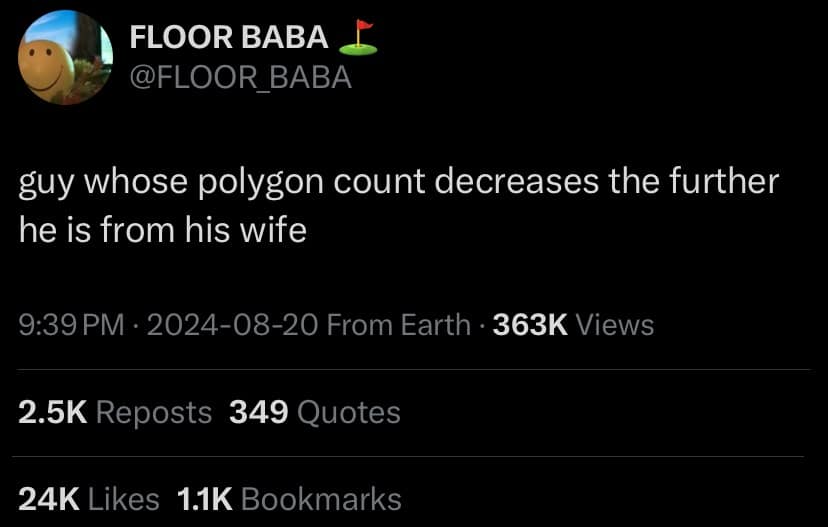
Task: Click the word "decreases" in the tweet
Action: (x=515, y=182)
